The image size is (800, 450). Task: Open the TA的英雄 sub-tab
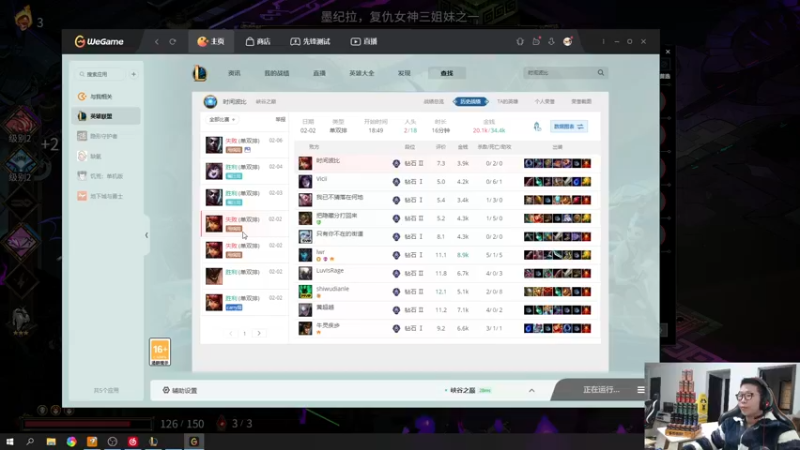507,102
